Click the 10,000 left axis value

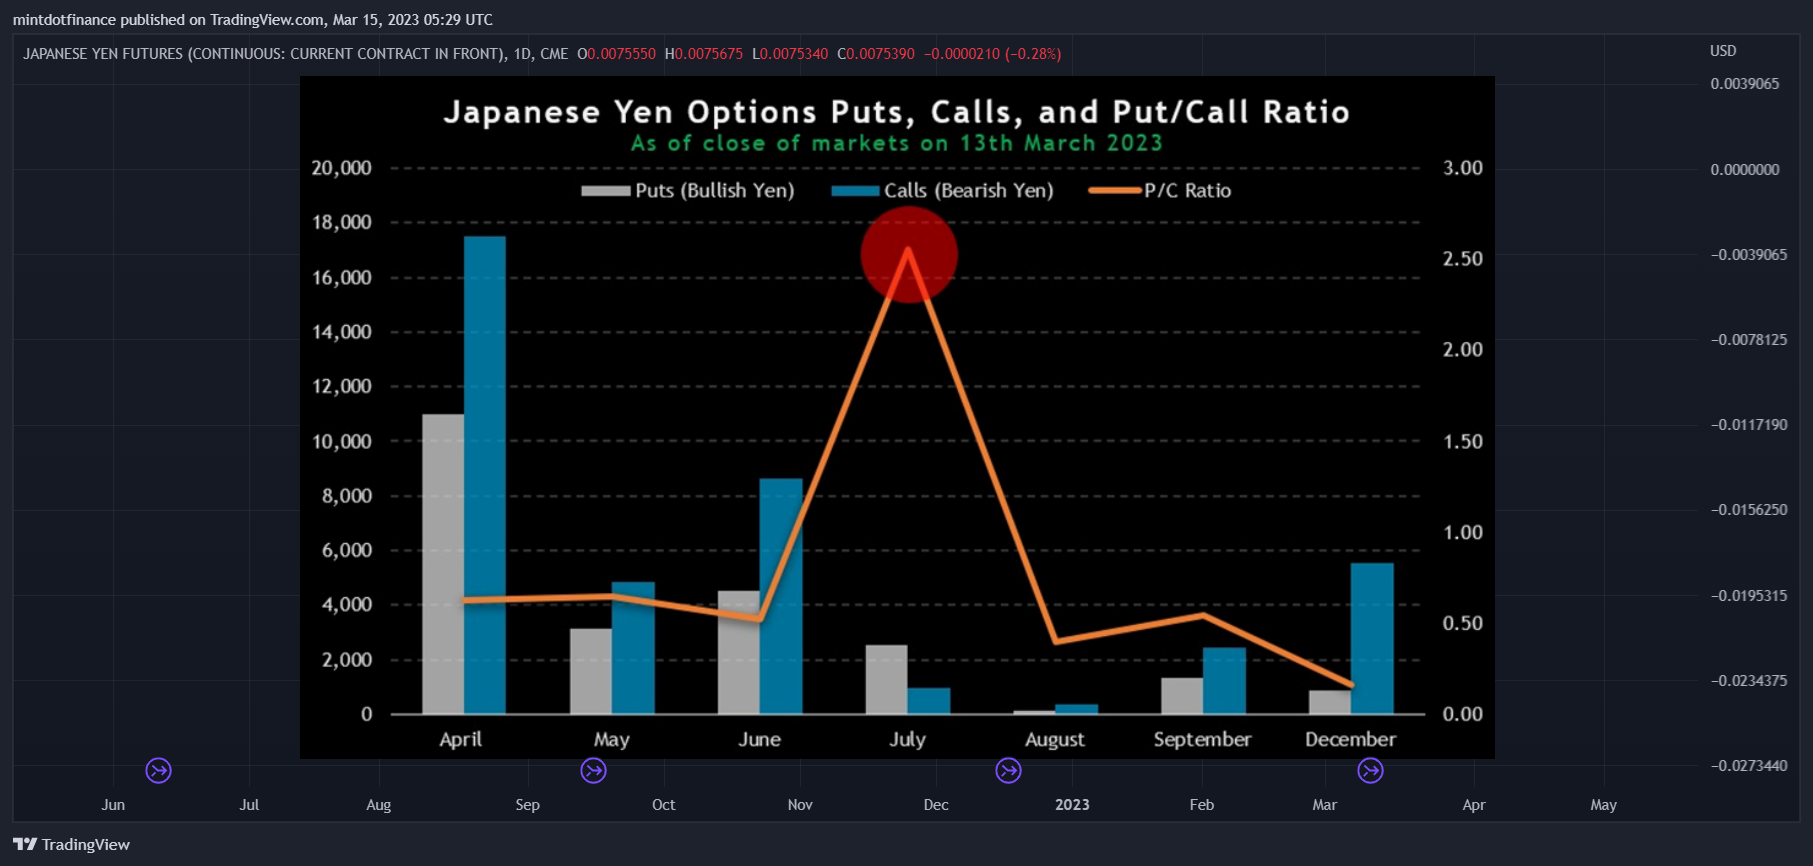[342, 441]
